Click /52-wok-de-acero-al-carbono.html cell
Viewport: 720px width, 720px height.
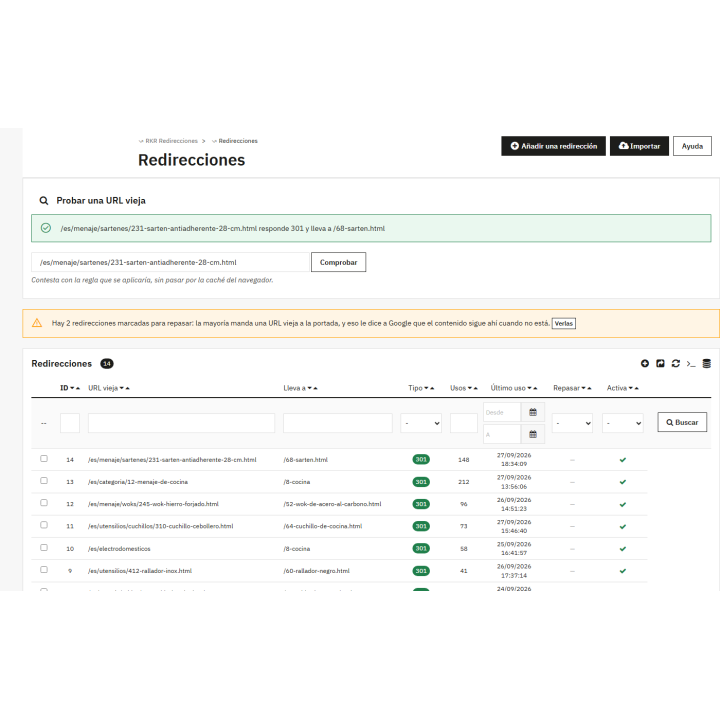click(332, 504)
